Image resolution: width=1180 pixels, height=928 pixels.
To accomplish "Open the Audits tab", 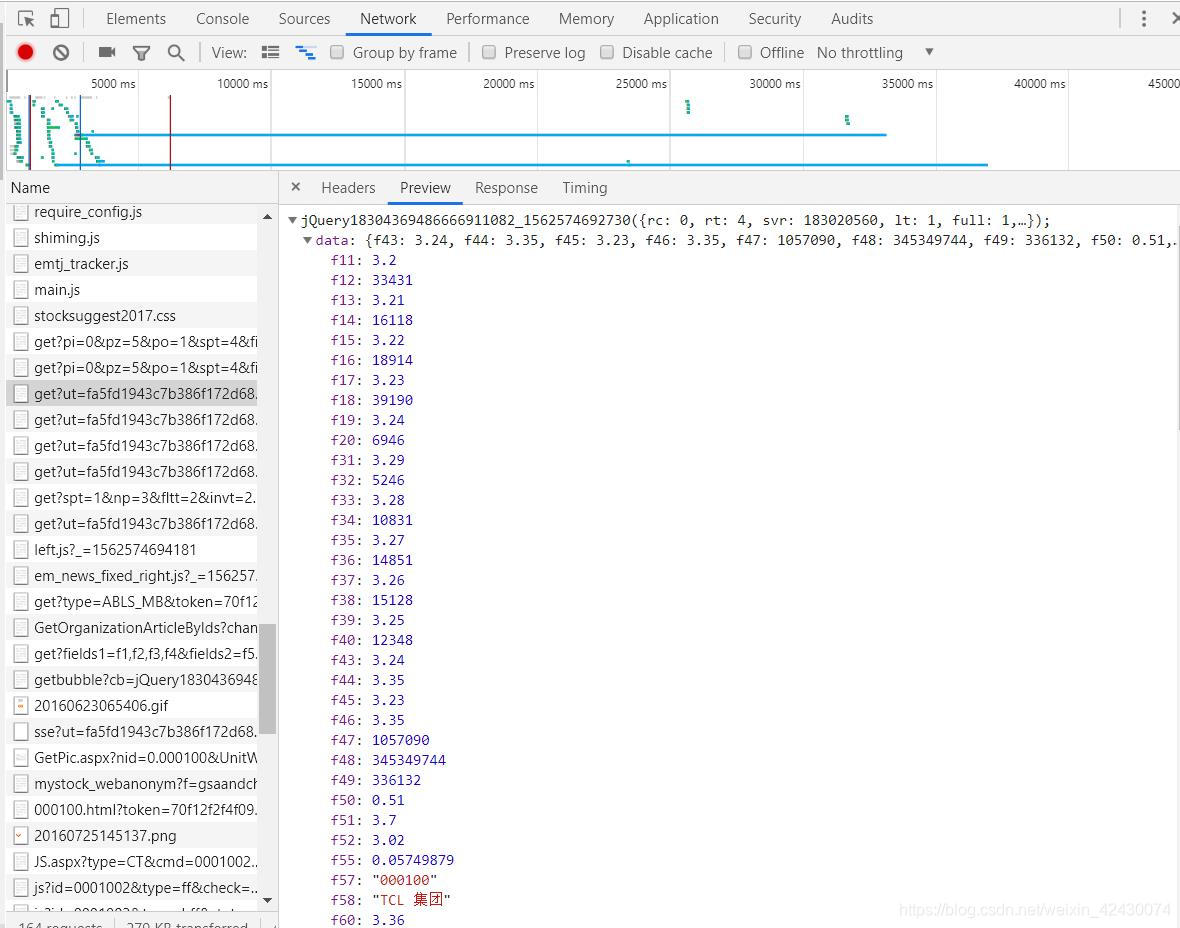I will (x=852, y=19).
